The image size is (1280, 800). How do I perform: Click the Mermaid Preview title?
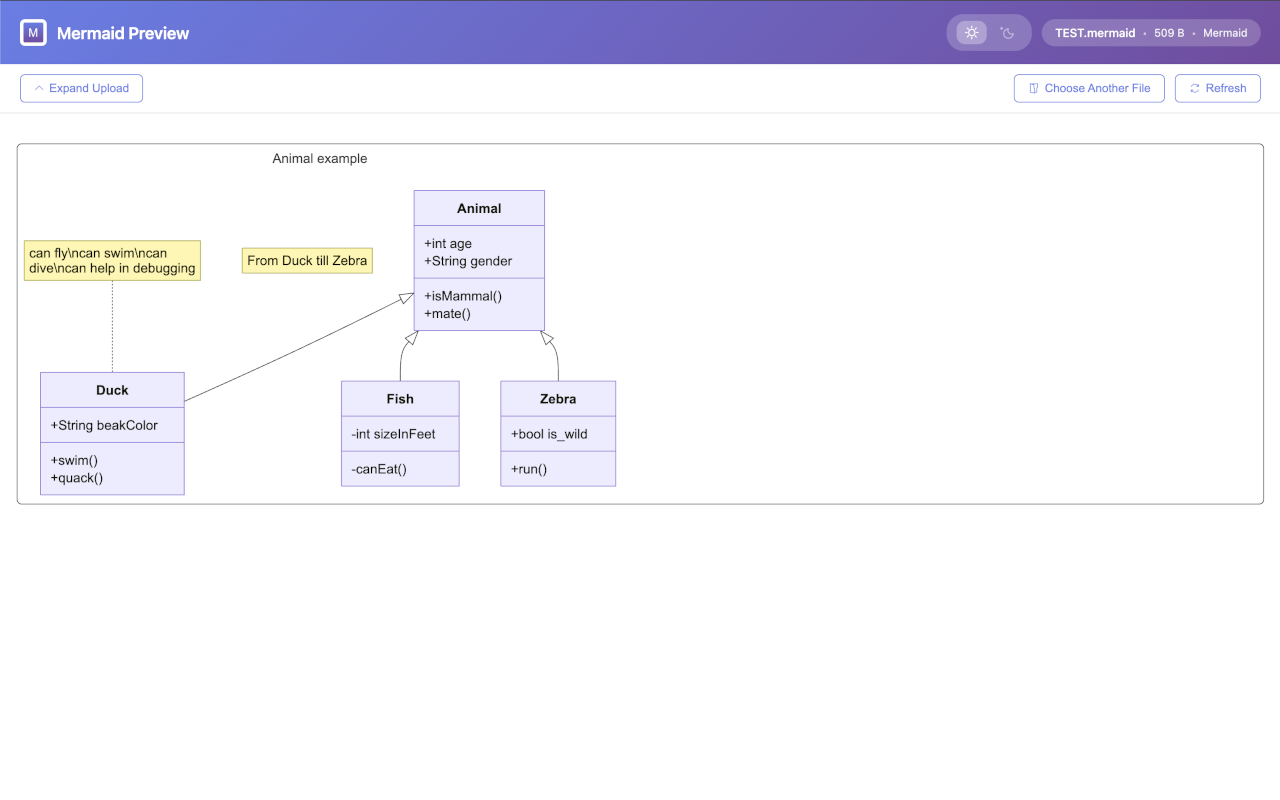coord(123,33)
